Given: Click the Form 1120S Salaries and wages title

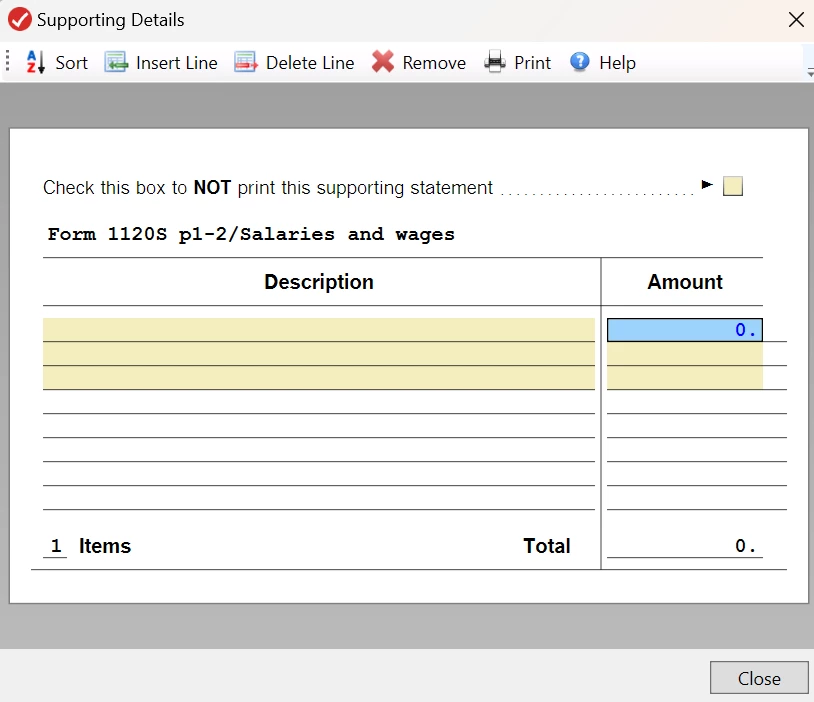Looking at the screenshot, I should 251,234.
